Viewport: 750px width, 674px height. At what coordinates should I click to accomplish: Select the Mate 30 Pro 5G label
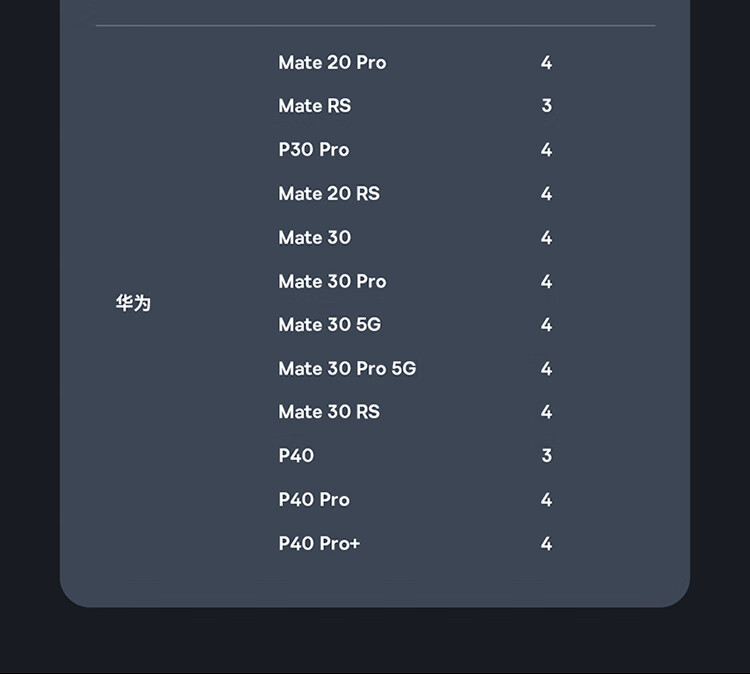(347, 369)
